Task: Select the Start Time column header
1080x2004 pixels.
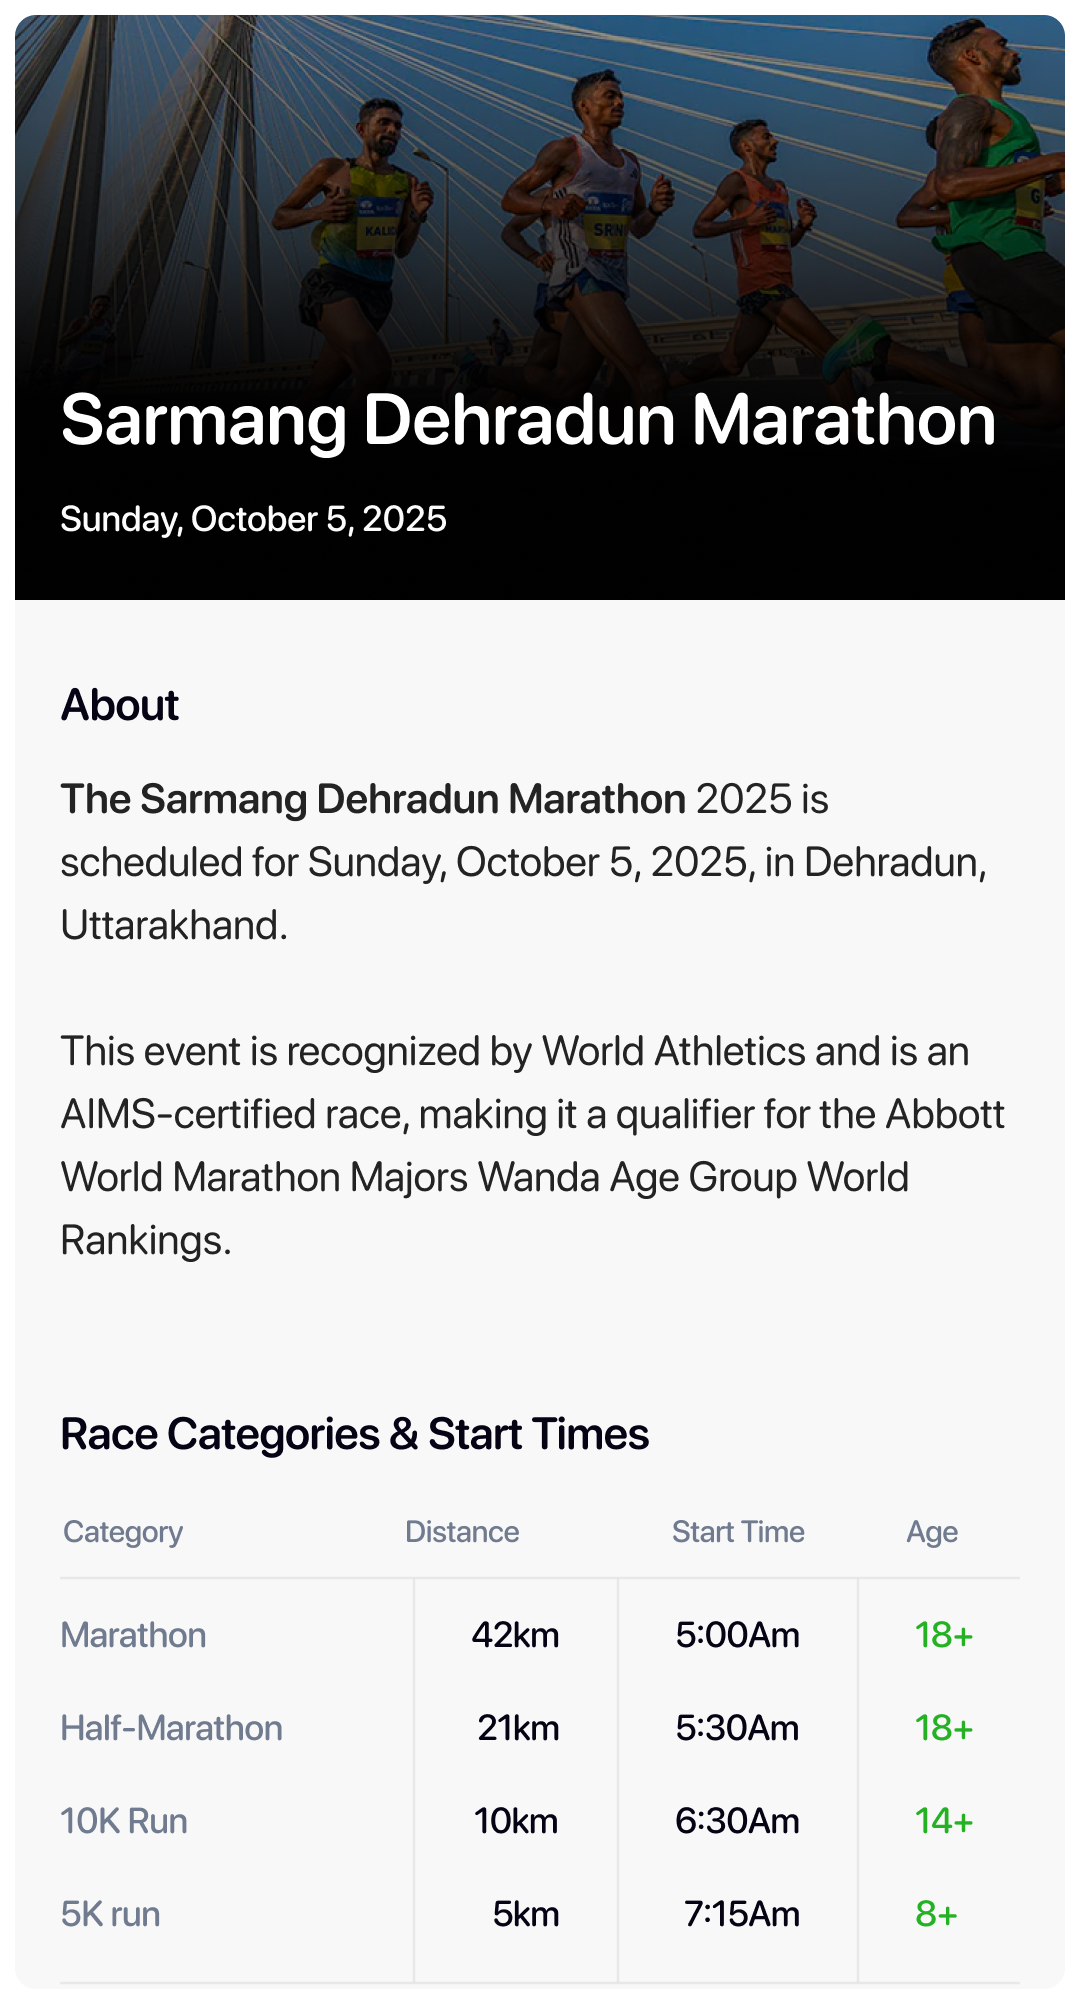Action: tap(738, 1532)
